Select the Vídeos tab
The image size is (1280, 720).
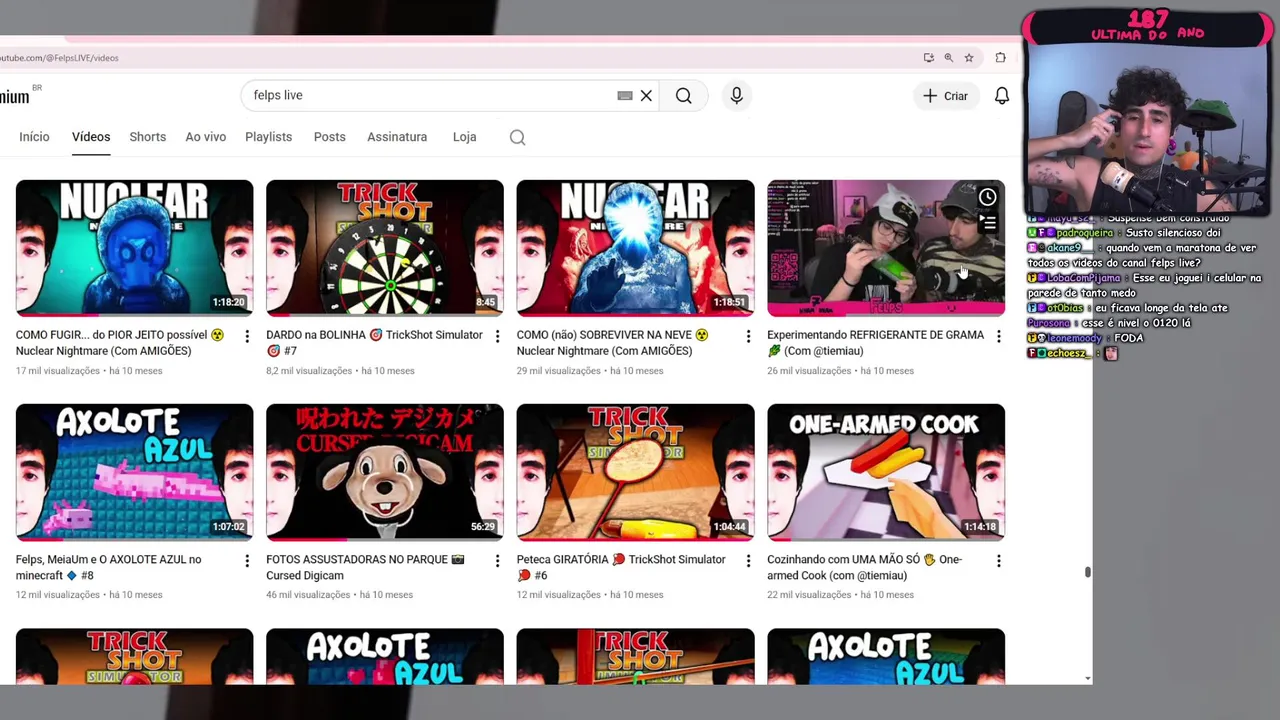point(91,137)
